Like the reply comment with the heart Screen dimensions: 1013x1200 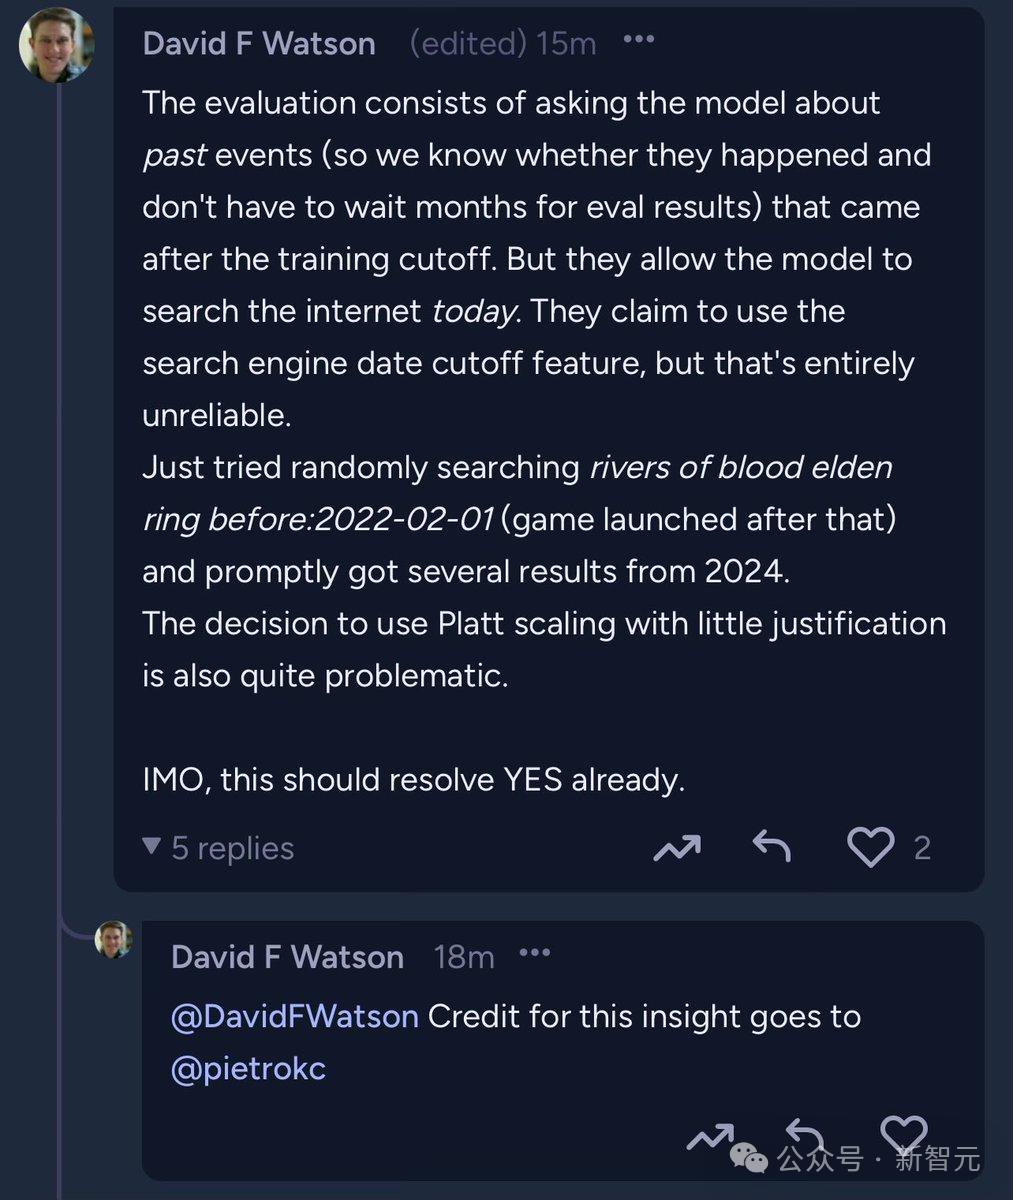(x=903, y=1134)
